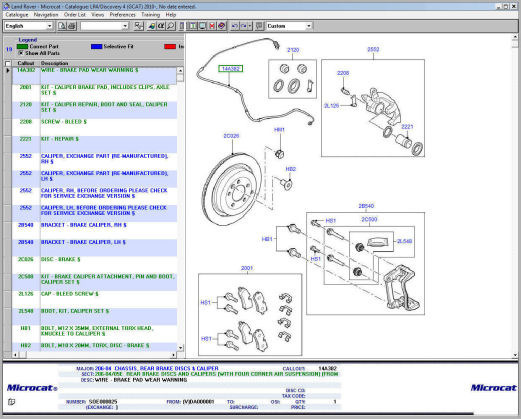This screenshot has width=521, height=419.
Task: Open the Custom view dropdown
Action: [309, 26]
